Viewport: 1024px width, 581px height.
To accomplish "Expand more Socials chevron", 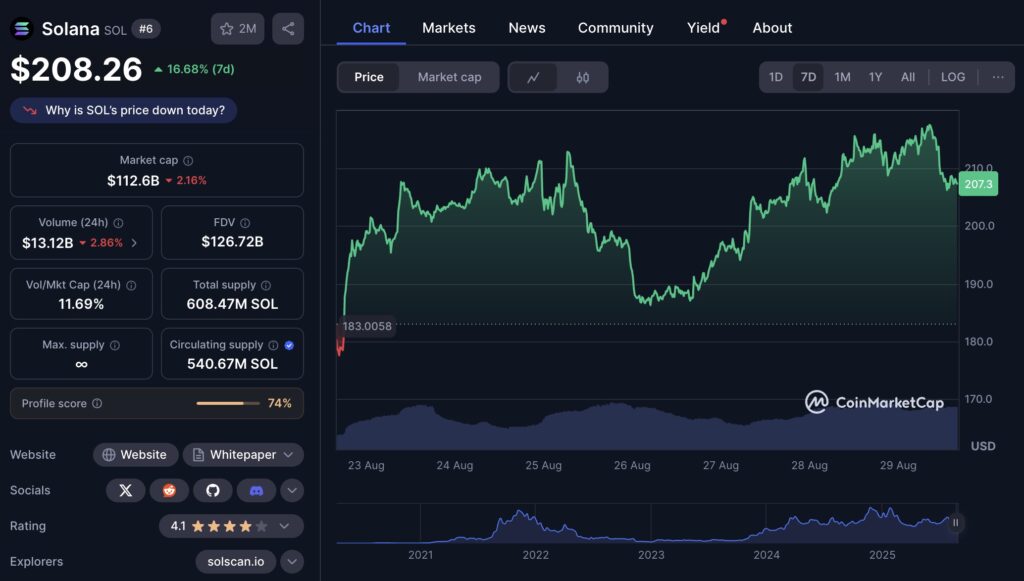I will [292, 490].
